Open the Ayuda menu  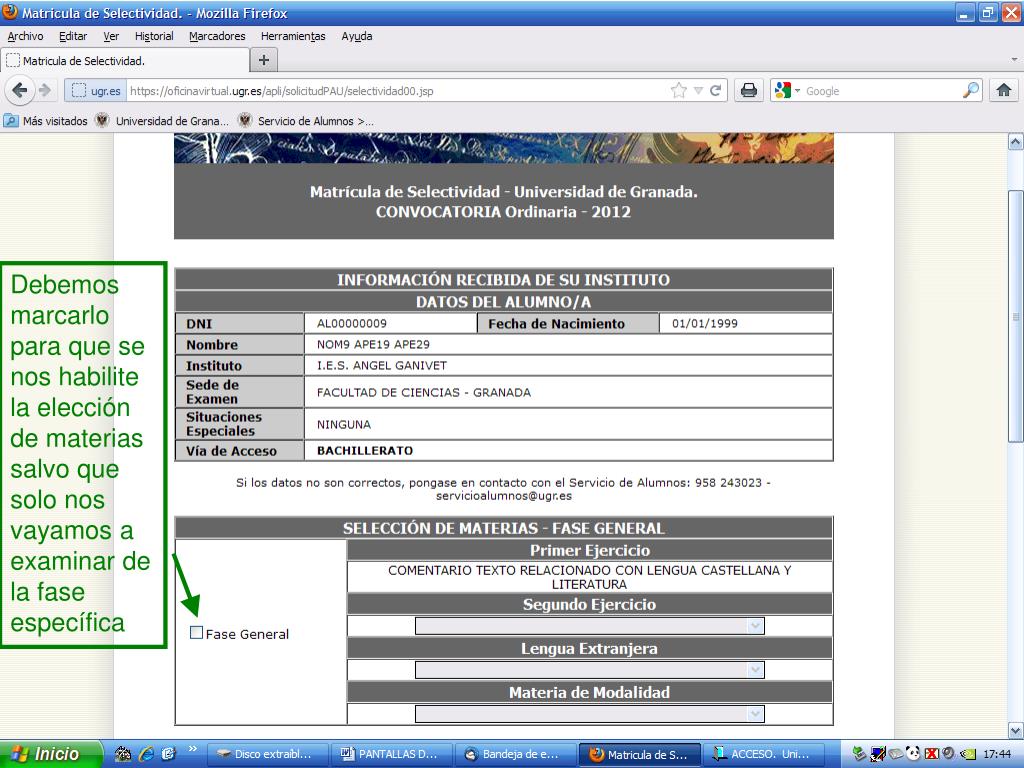[x=357, y=36]
